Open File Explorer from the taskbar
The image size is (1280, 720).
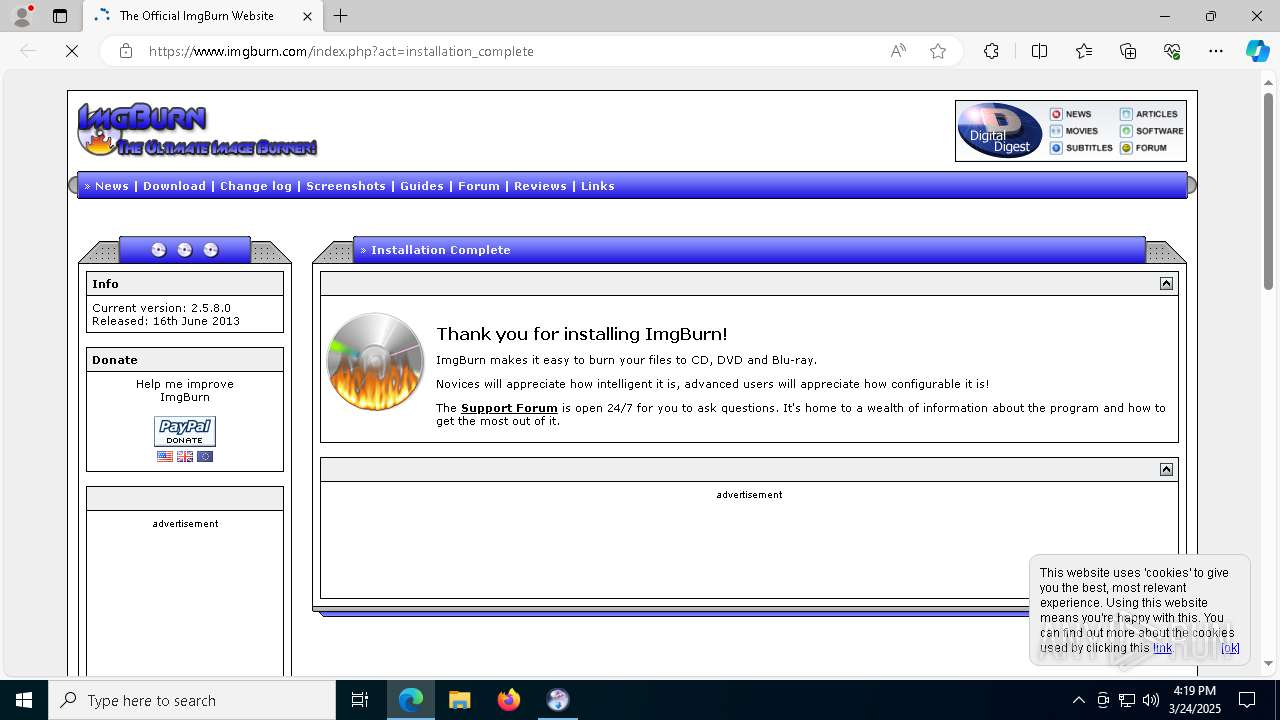(459, 700)
